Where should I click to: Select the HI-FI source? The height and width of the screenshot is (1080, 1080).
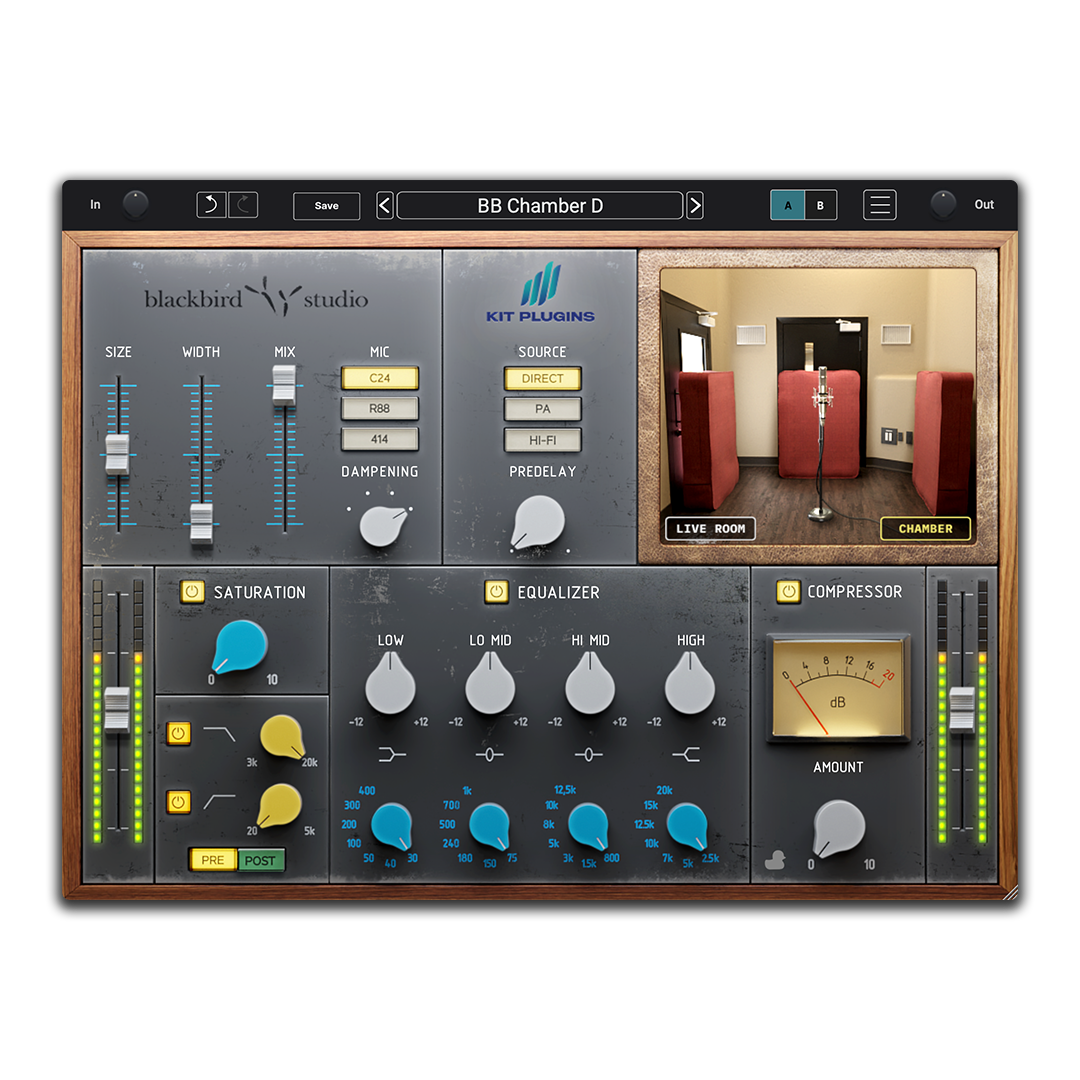pyautogui.click(x=543, y=440)
